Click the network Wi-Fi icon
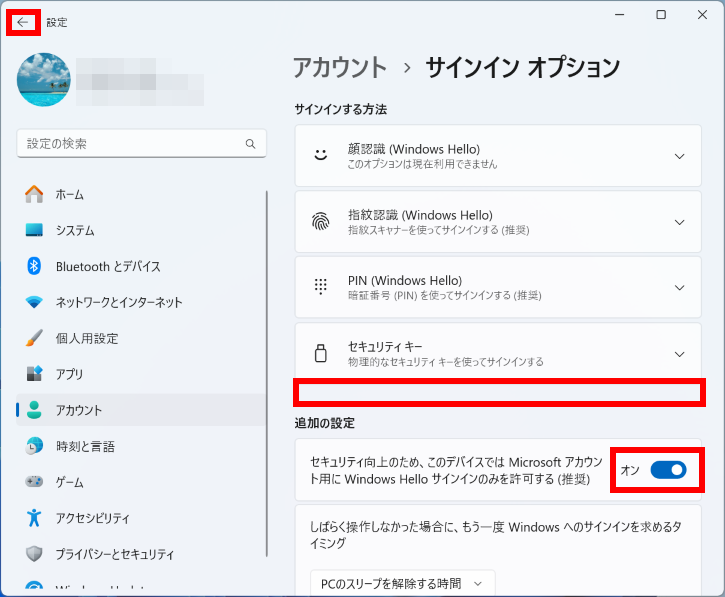 (34, 302)
